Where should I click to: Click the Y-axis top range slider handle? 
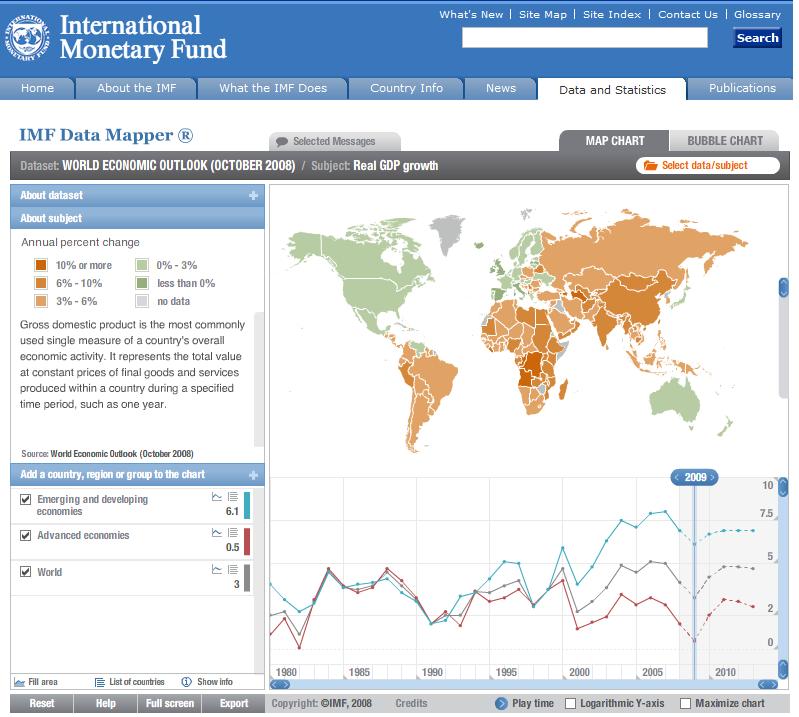click(x=783, y=487)
